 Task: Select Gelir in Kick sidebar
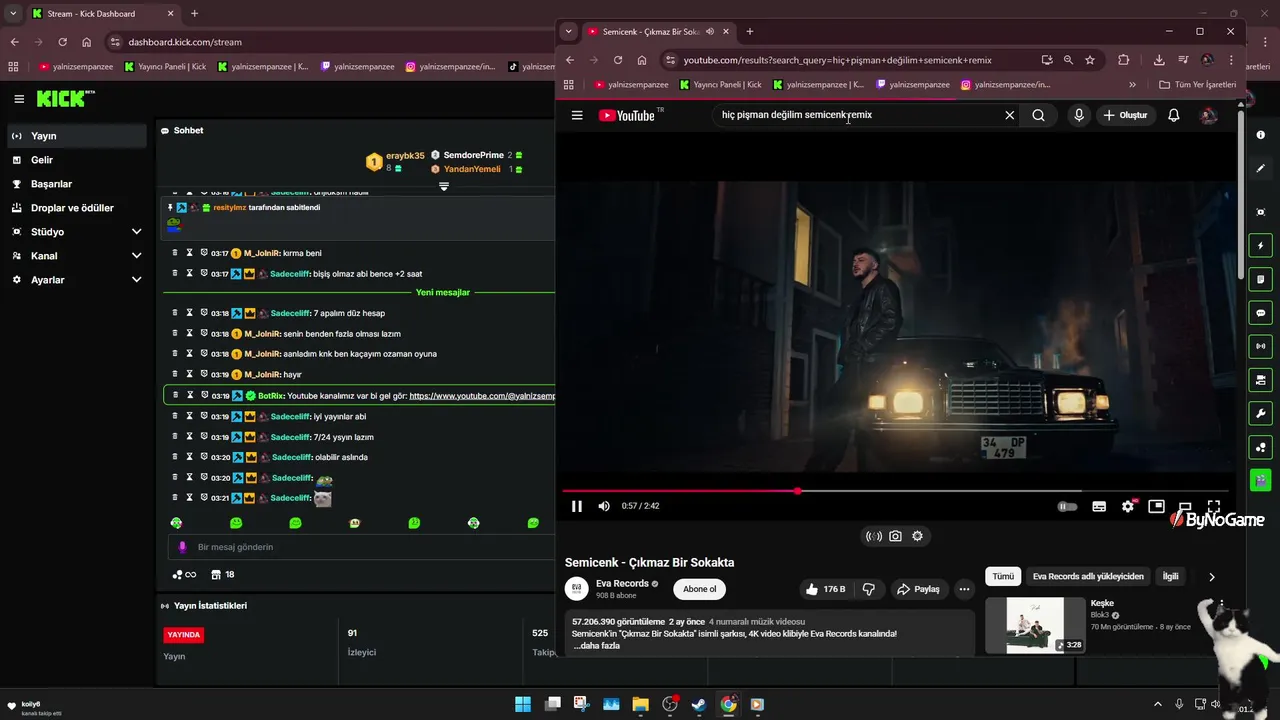77,160
